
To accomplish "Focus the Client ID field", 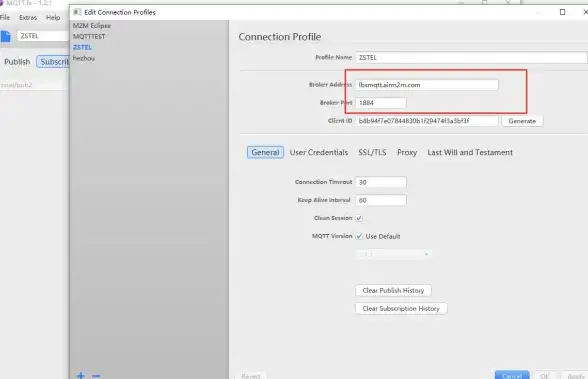I will [x=427, y=121].
